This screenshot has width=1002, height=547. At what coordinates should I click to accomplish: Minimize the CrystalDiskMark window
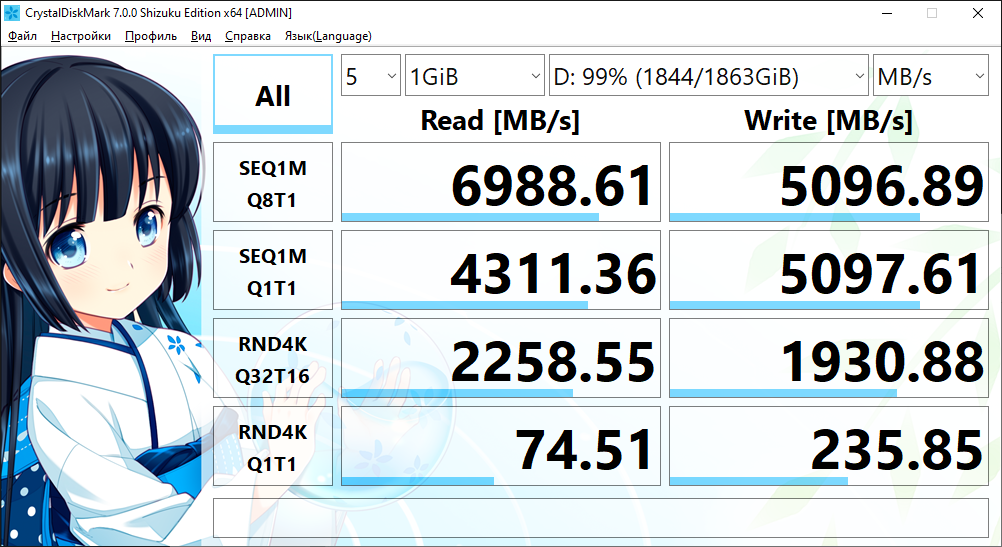tap(886, 13)
